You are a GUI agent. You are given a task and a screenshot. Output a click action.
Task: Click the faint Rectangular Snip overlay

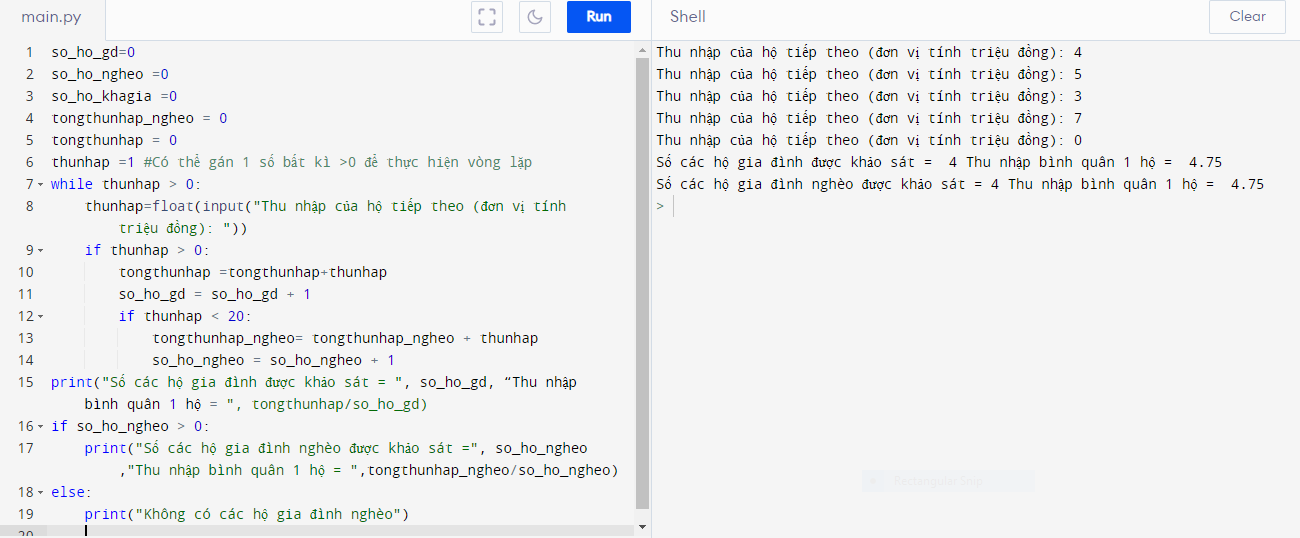point(946,481)
